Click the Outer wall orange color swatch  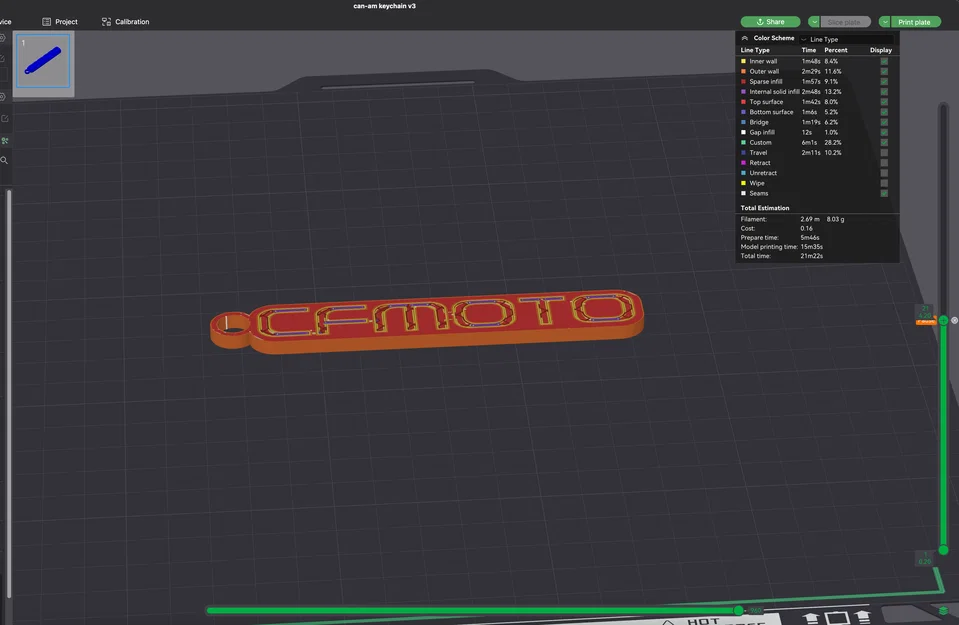[744, 72]
